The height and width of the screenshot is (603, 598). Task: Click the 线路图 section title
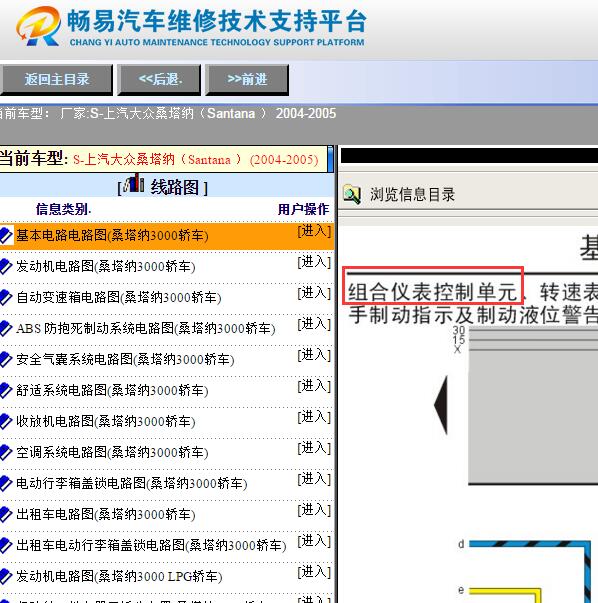tap(175, 188)
